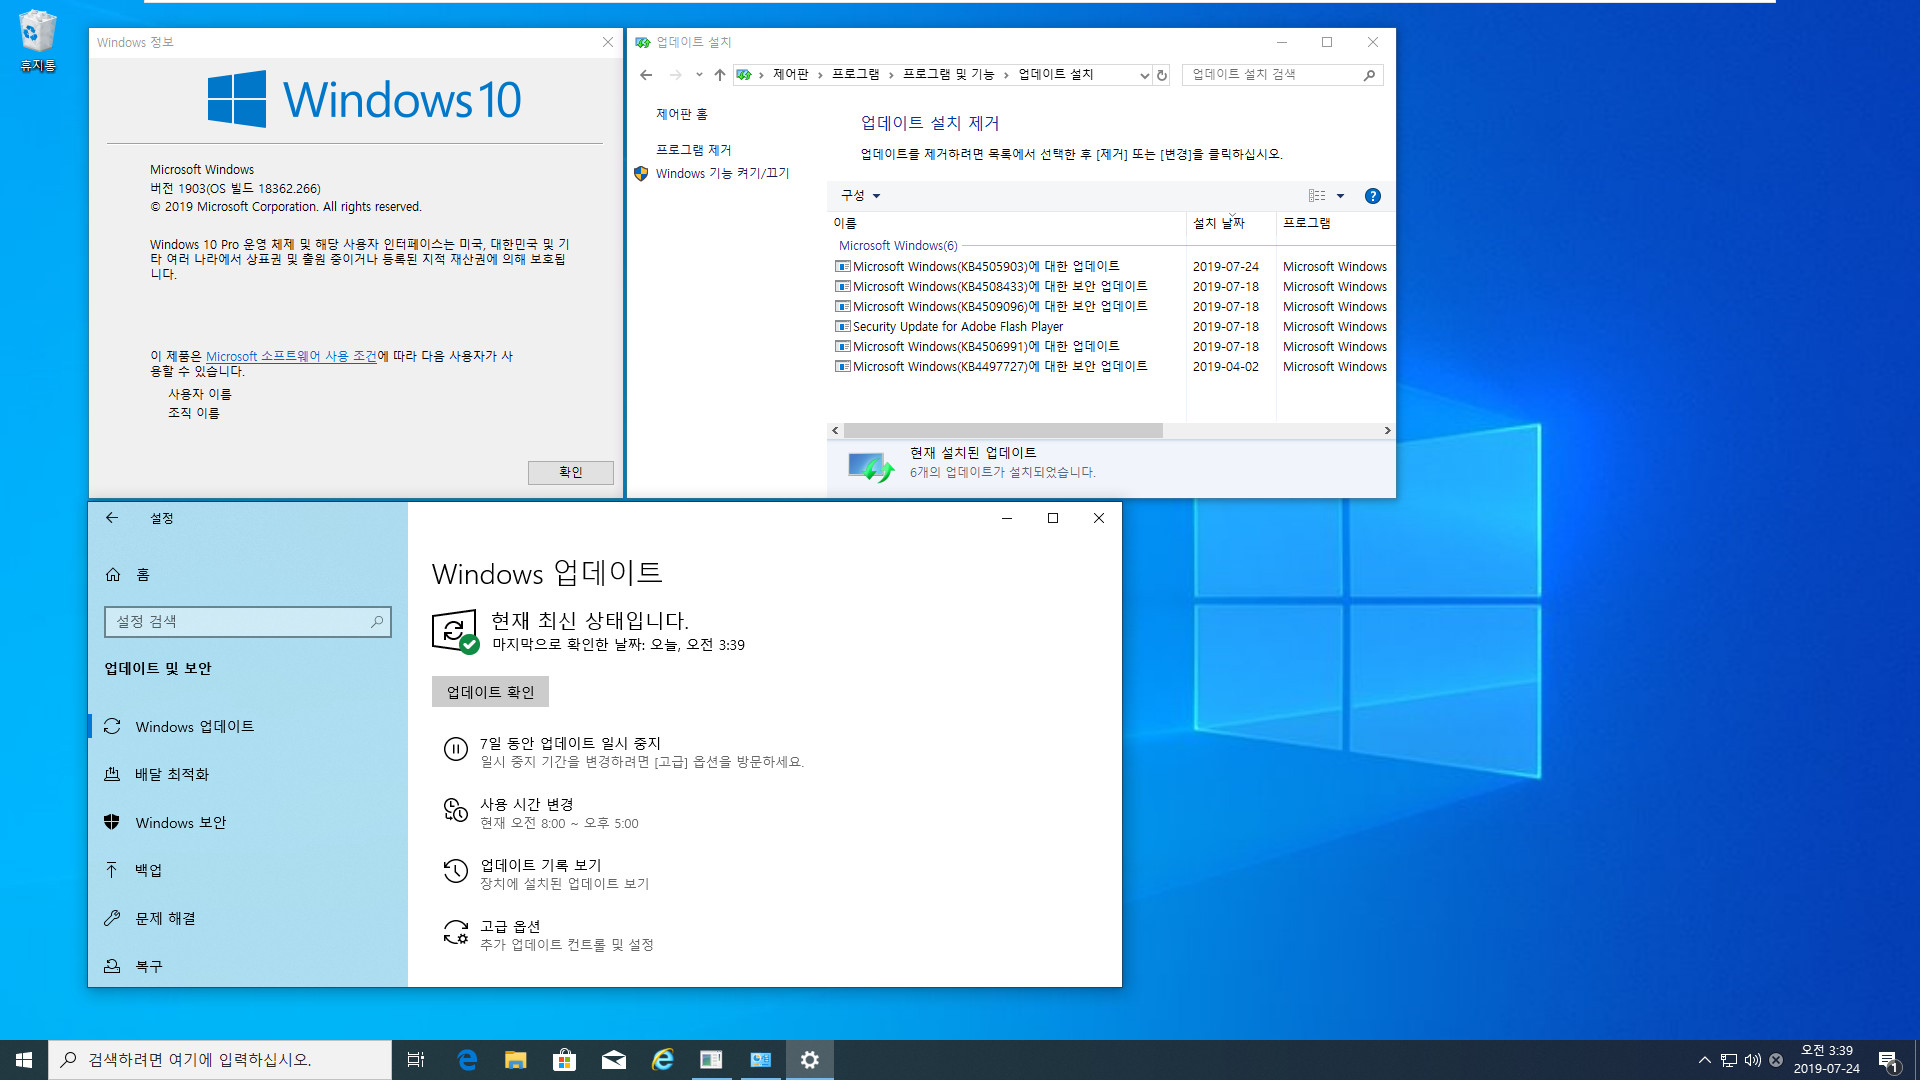Click the back arrow in Settings window
Screen dimensions: 1920x1080
click(x=112, y=518)
